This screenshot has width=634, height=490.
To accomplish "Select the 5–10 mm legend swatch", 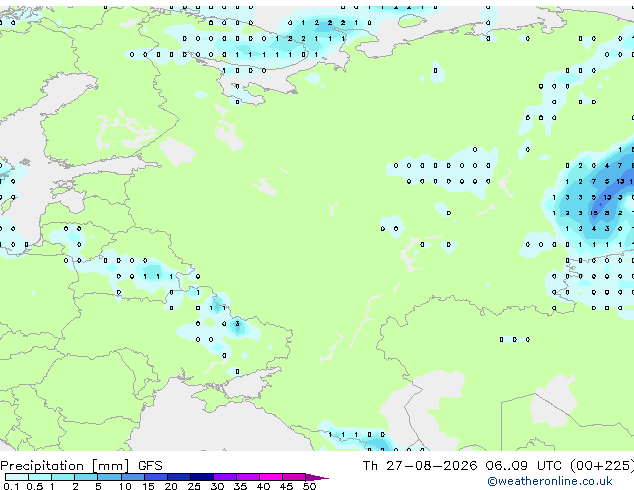I will 109,477.
